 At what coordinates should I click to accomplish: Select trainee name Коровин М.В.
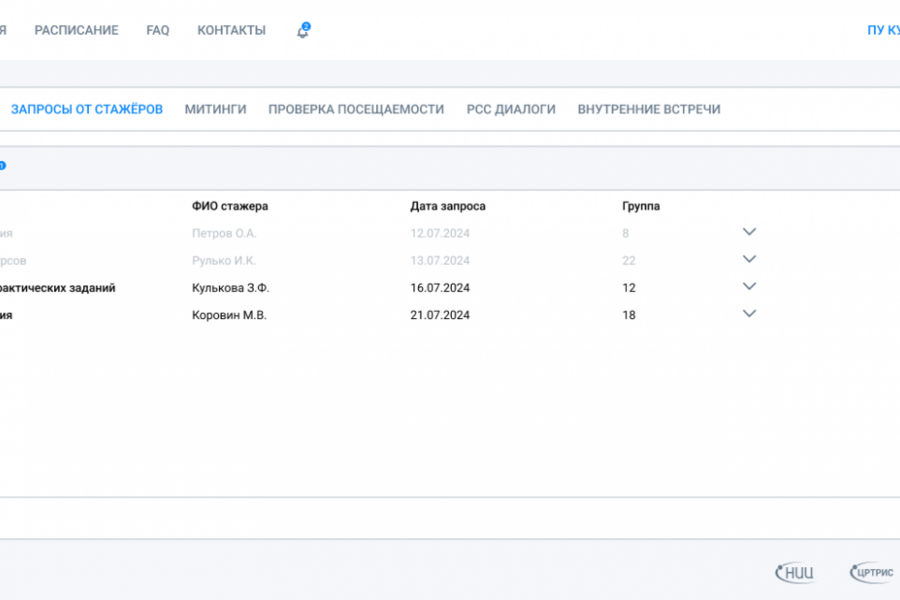229,315
